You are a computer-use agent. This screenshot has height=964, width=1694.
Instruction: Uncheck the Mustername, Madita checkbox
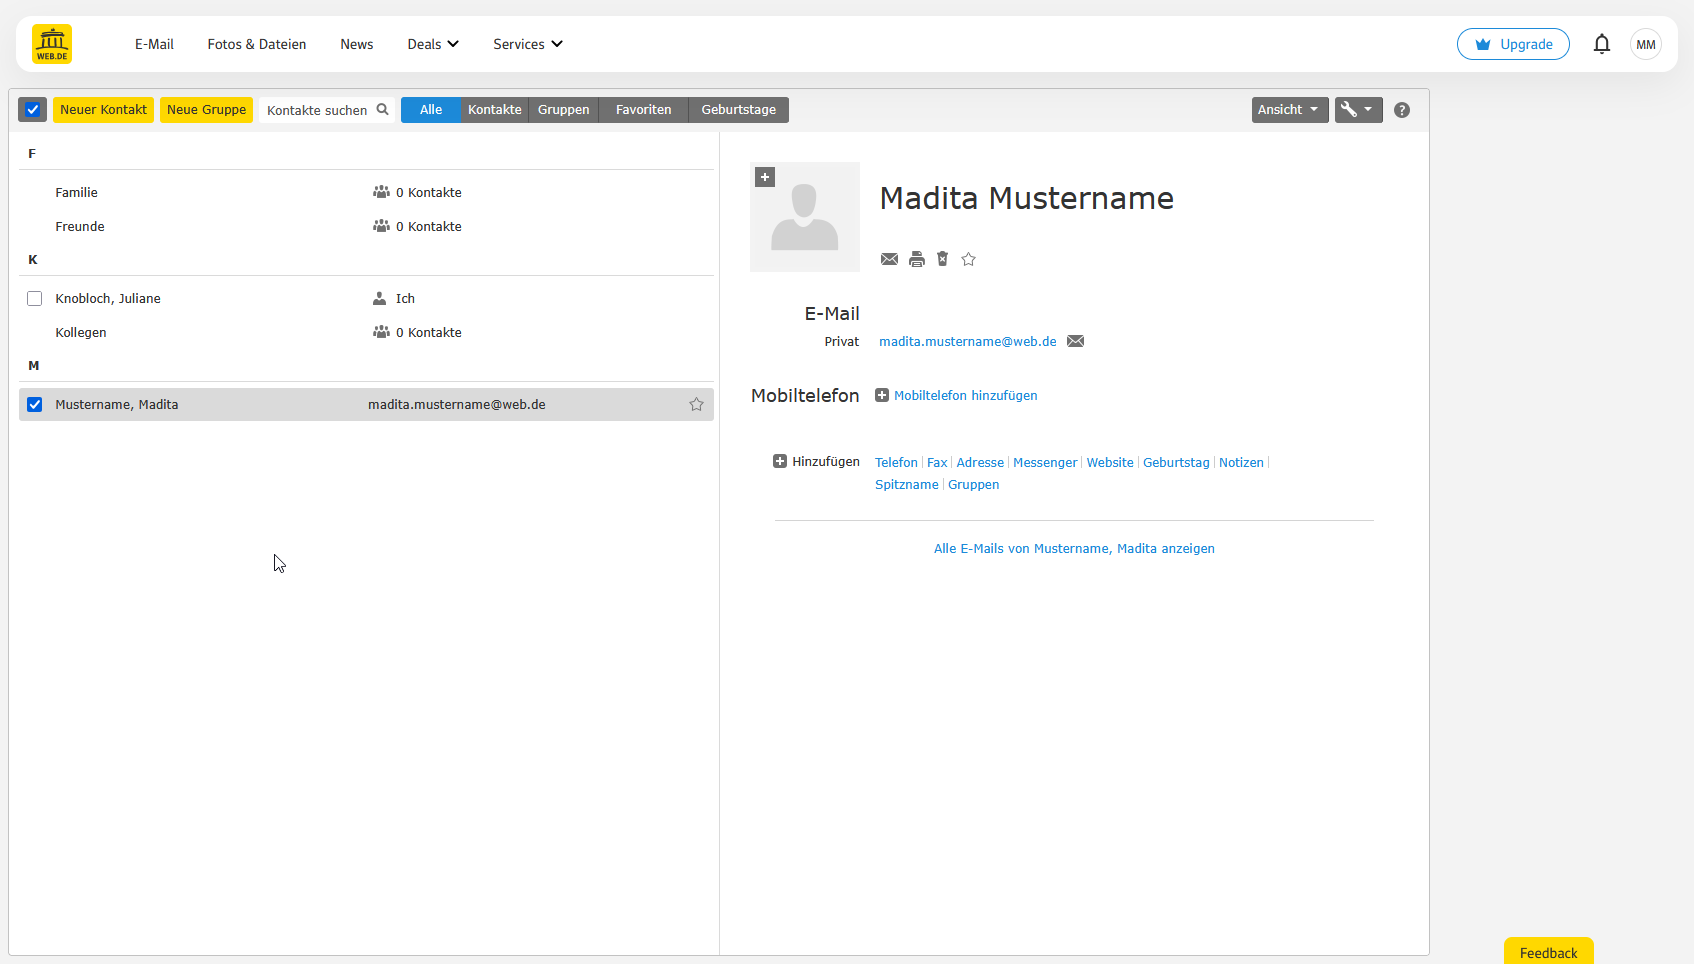[x=35, y=405]
